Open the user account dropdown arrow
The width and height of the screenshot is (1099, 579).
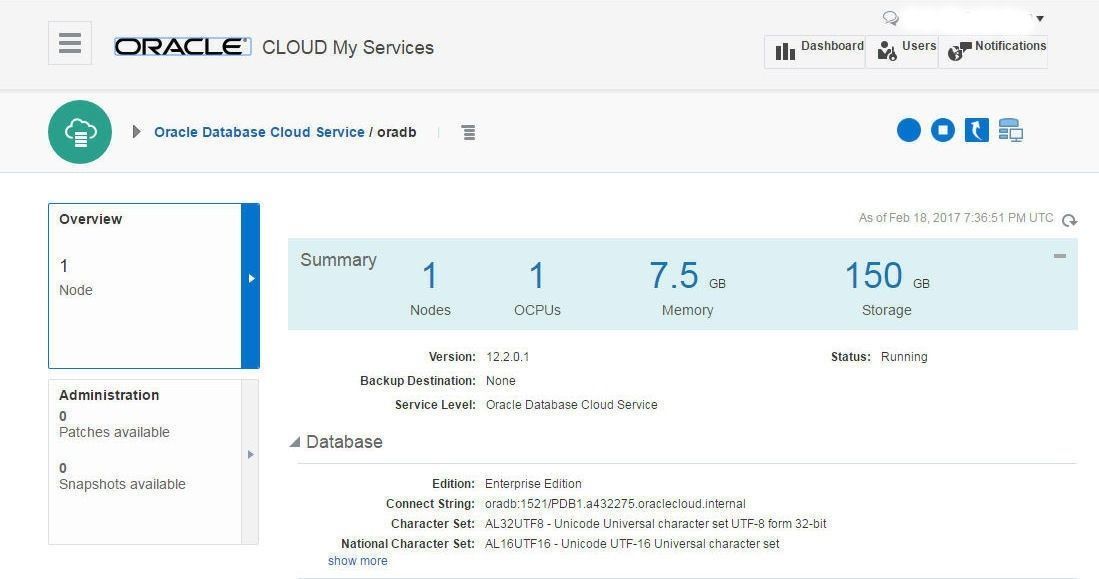1040,19
